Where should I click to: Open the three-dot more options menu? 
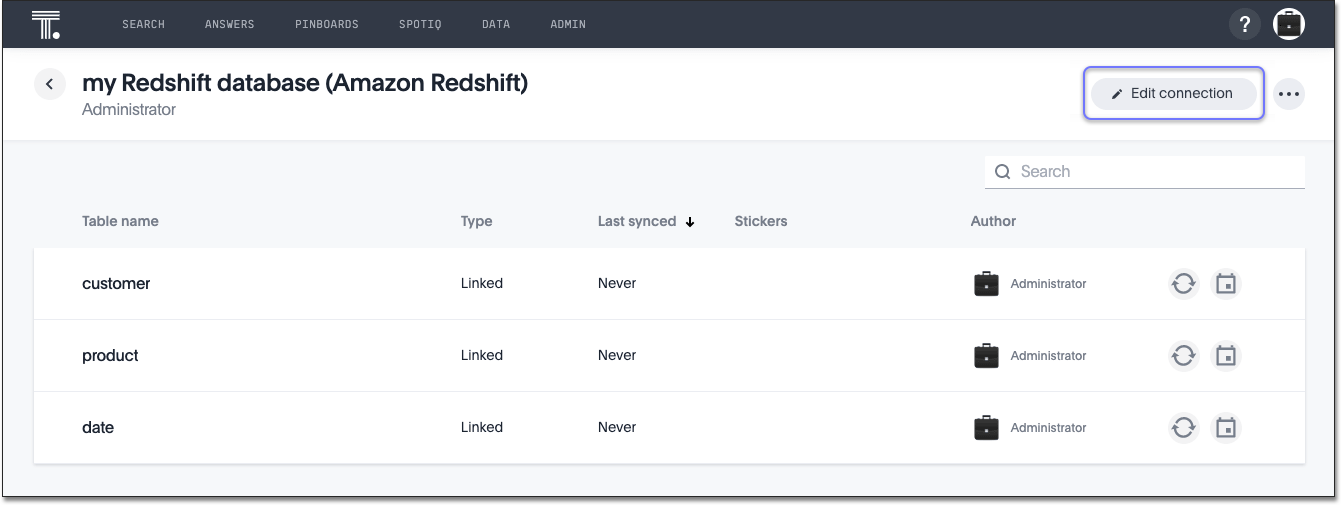click(1289, 94)
